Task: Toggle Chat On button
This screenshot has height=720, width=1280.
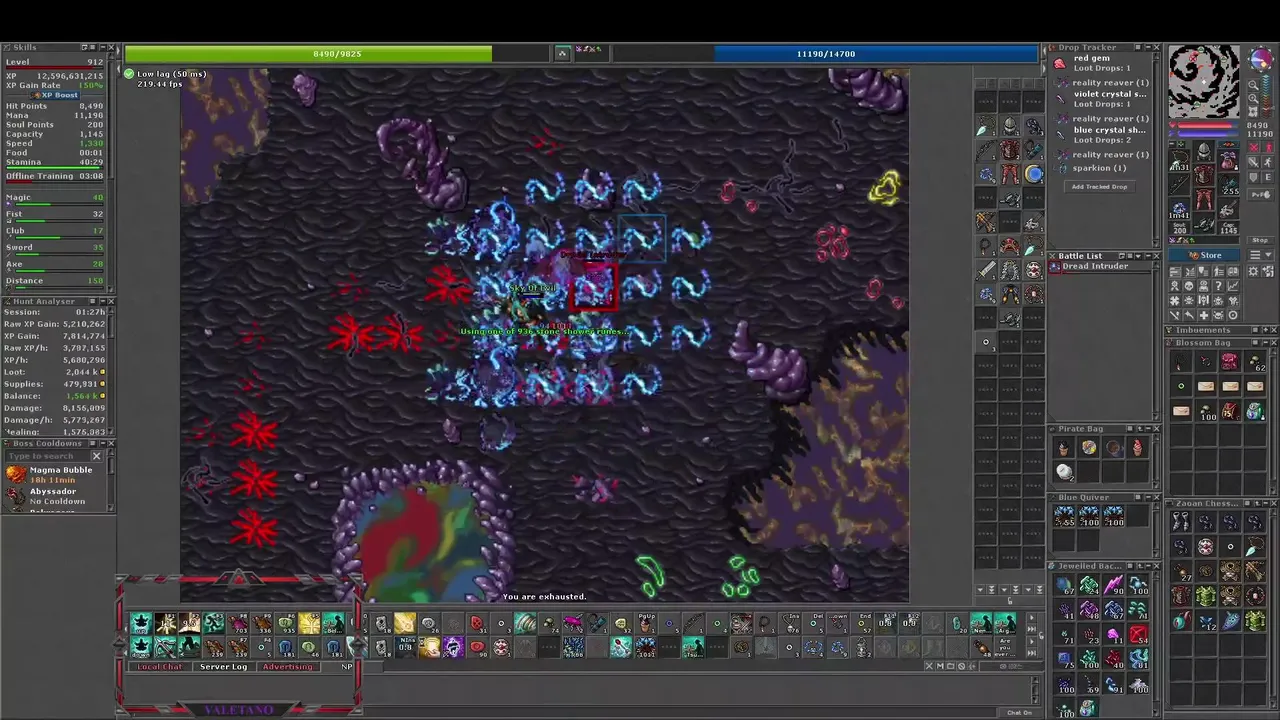Action: (1020, 713)
